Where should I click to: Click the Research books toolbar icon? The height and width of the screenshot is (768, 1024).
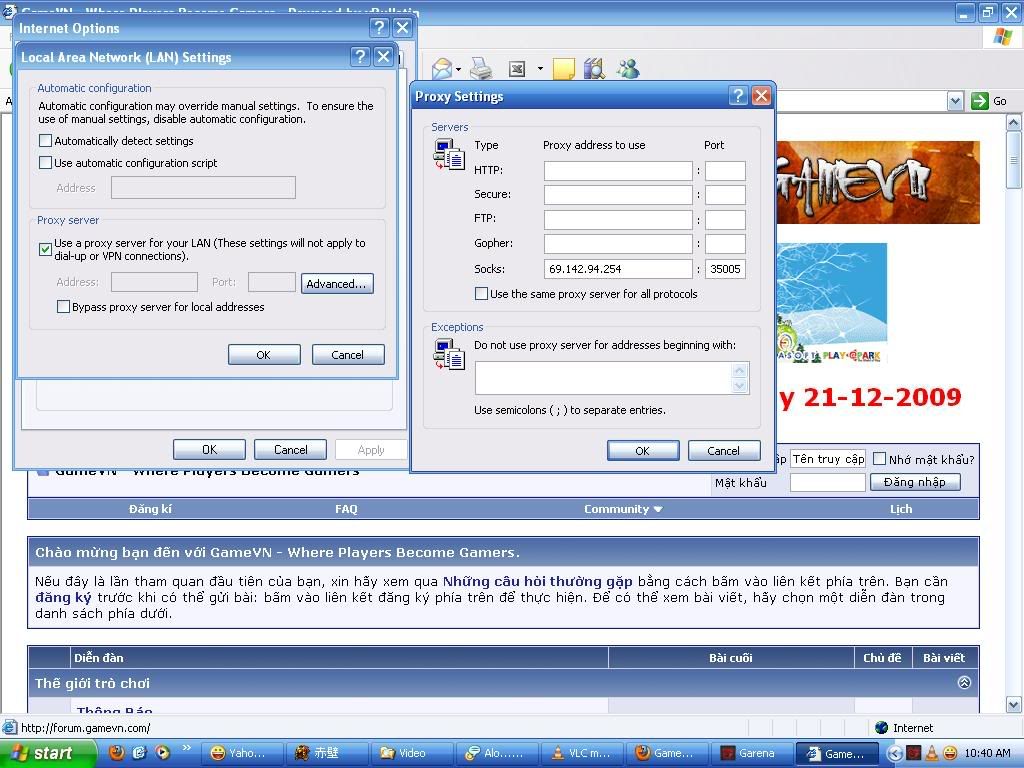click(594, 69)
